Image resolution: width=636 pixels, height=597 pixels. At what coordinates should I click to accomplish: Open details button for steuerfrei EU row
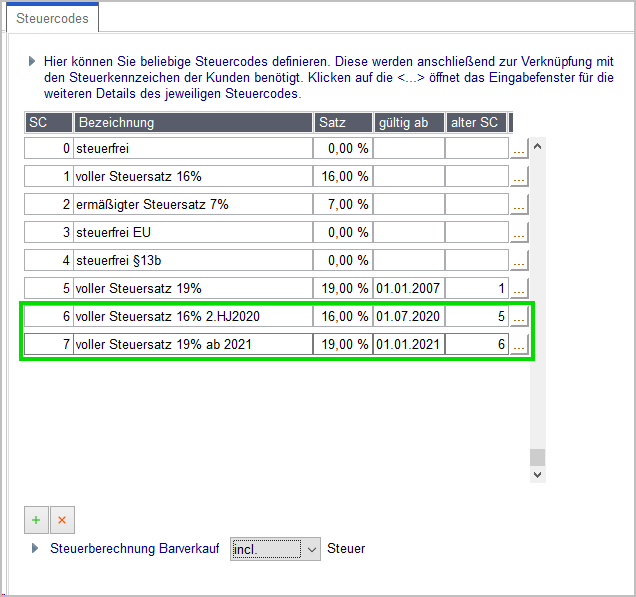pos(519,232)
